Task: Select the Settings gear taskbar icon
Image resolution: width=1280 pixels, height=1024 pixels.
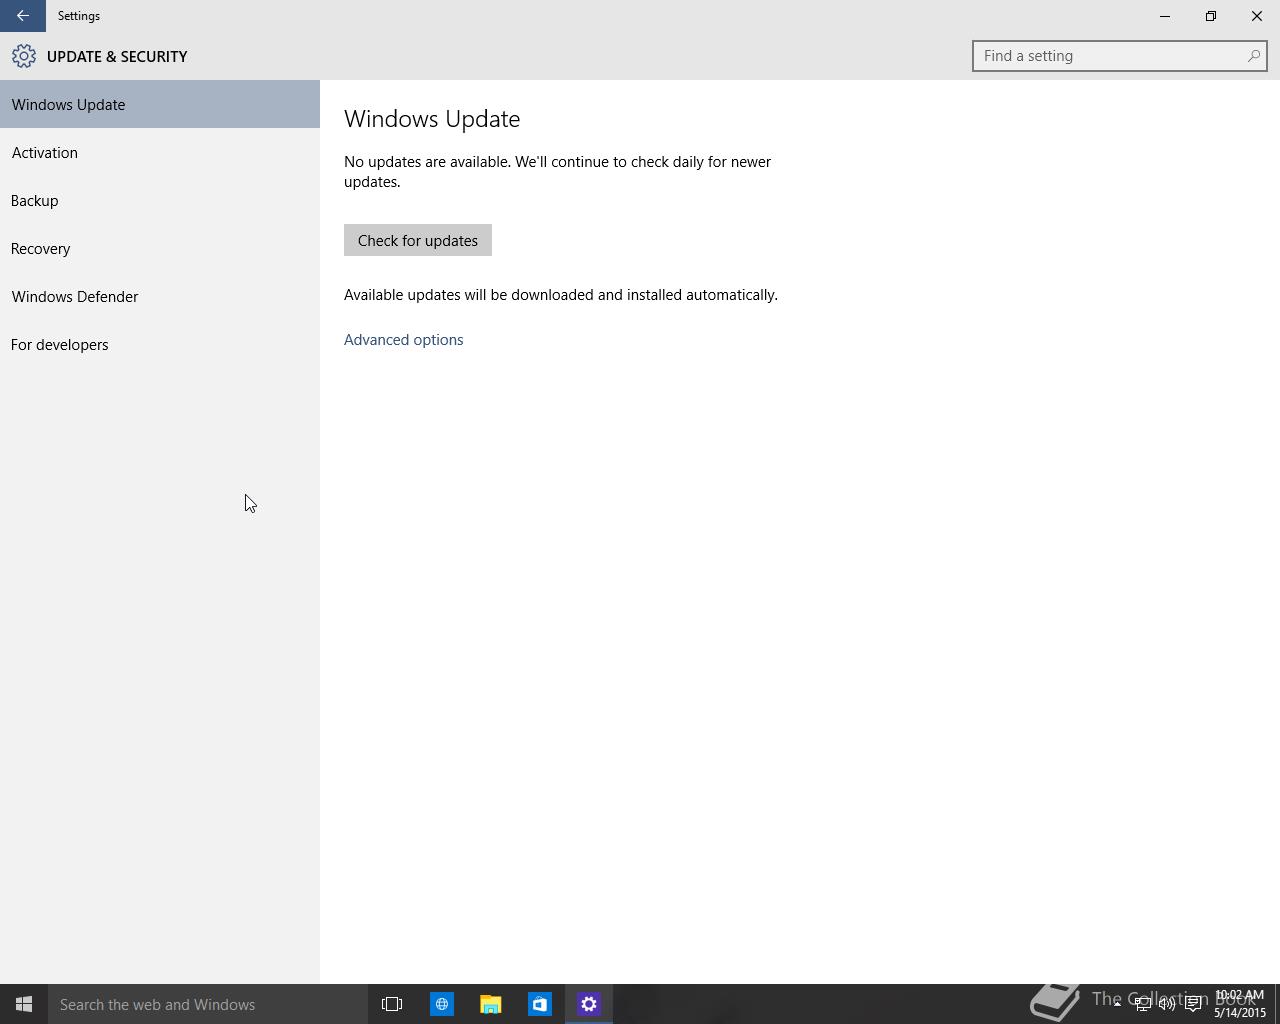Action: 588,1004
